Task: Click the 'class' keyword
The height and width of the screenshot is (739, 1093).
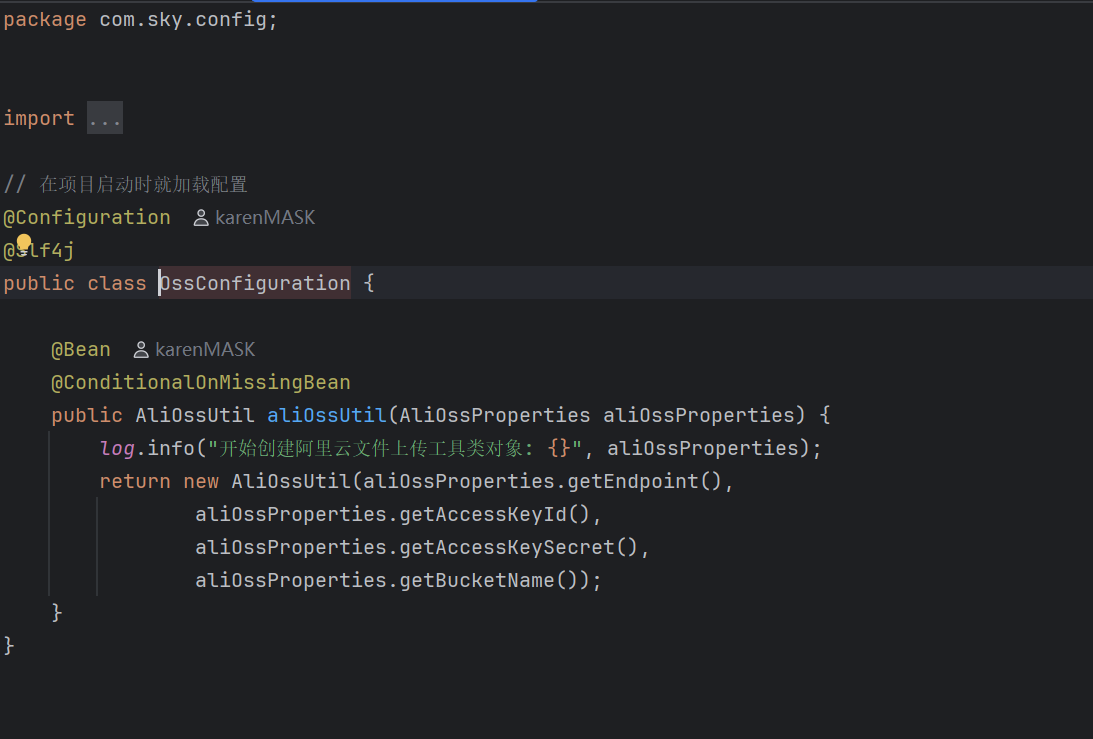Action: tap(117, 283)
